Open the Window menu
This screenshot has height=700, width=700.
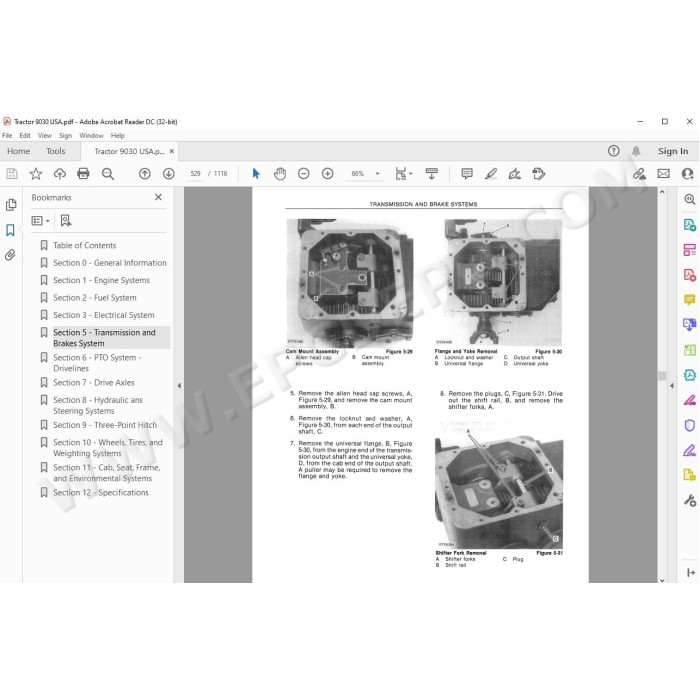click(91, 135)
